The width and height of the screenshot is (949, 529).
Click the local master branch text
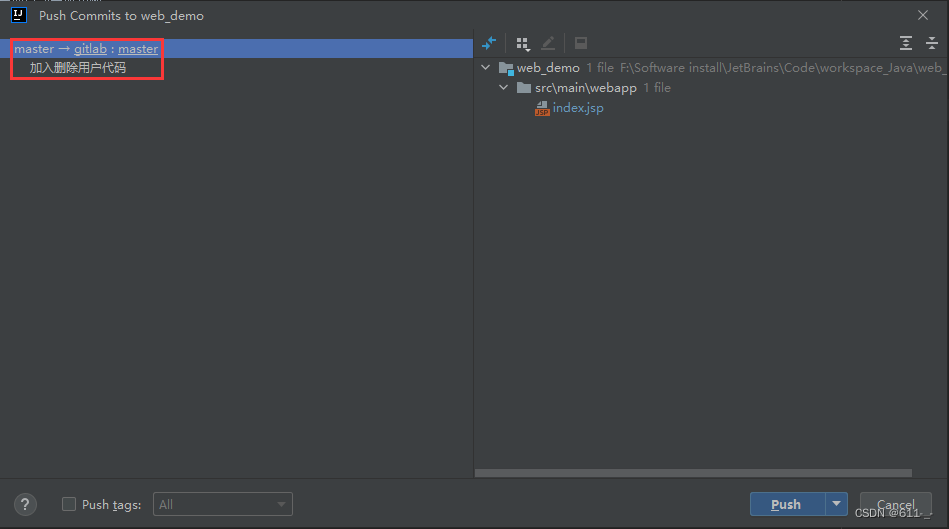(34, 49)
